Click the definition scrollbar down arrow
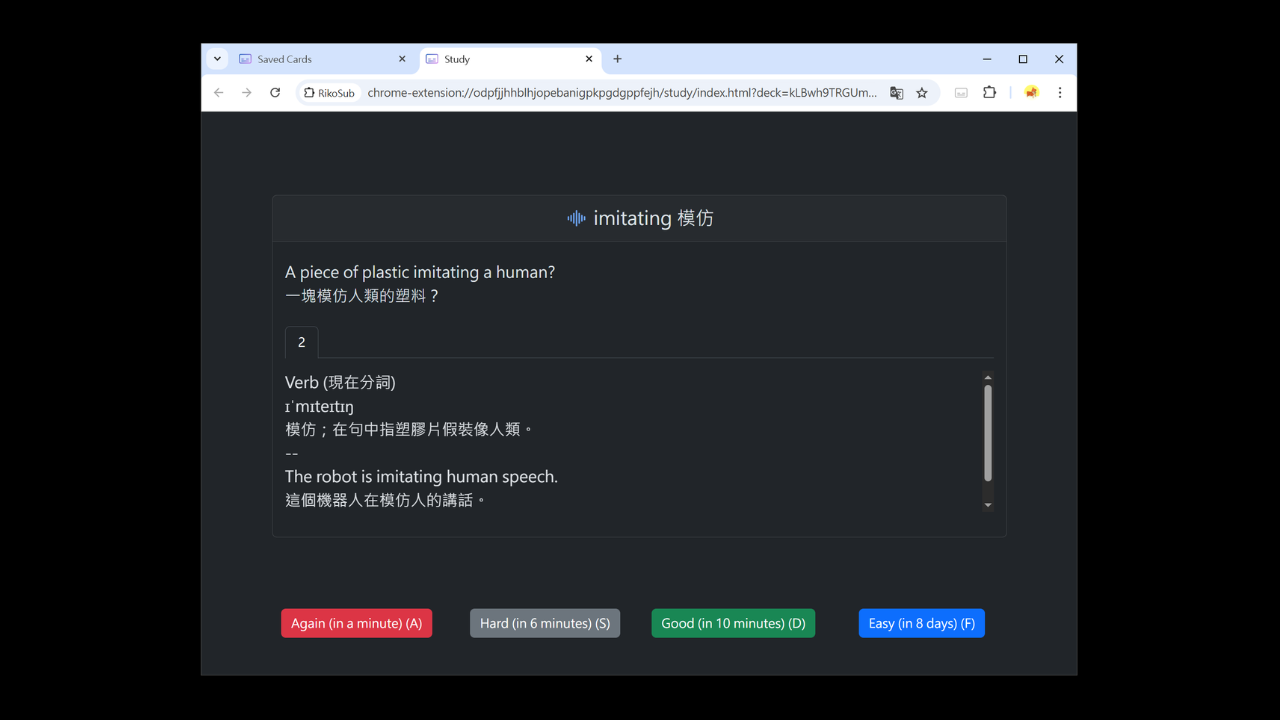Image resolution: width=1280 pixels, height=720 pixels. pos(988,505)
